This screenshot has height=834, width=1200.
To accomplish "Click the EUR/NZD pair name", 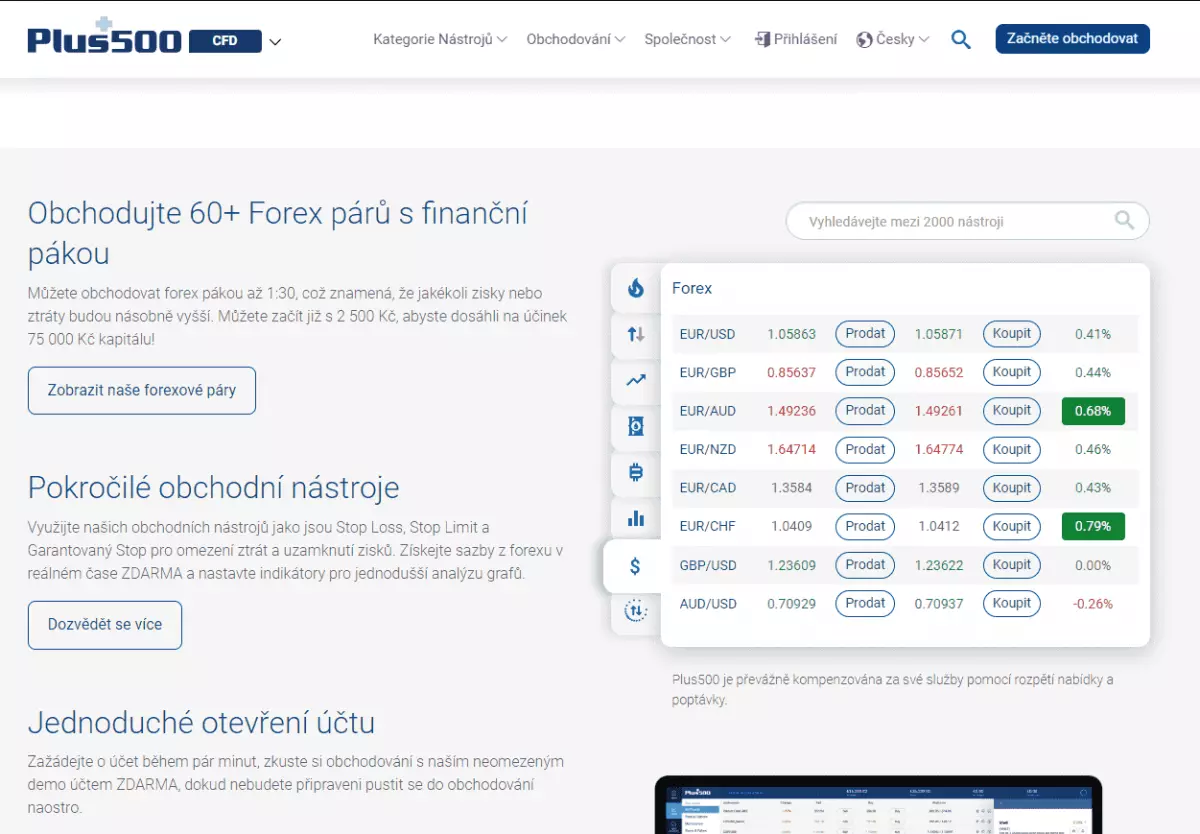I will click(707, 450).
